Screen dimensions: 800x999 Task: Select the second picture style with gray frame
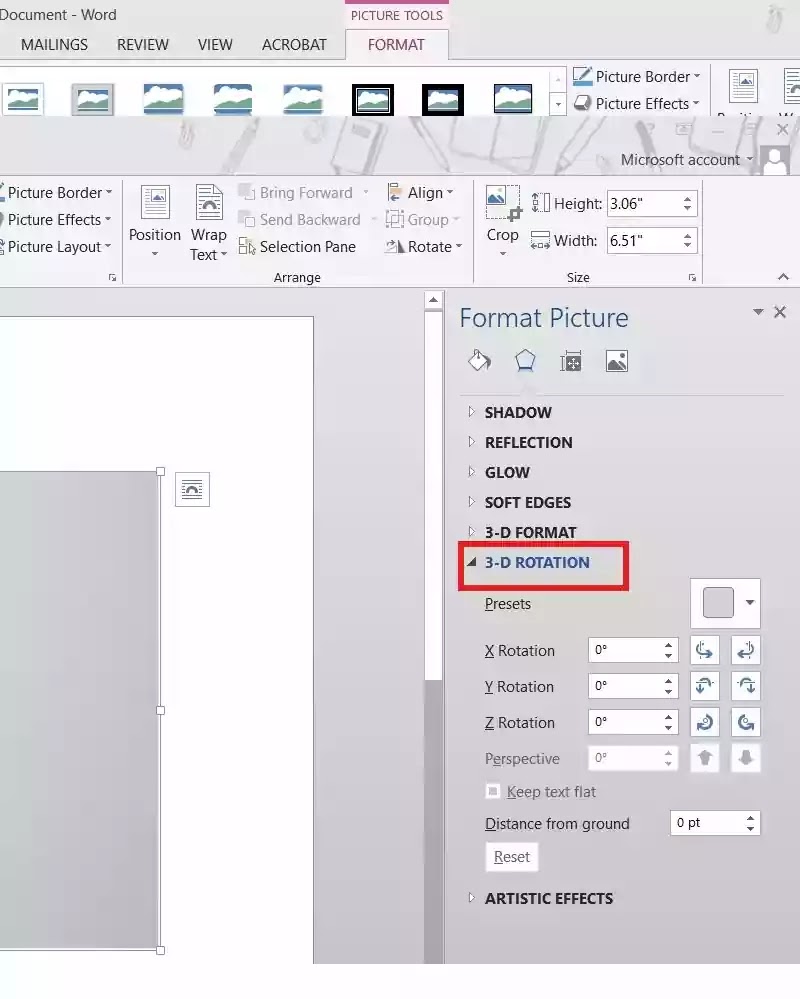[92, 99]
